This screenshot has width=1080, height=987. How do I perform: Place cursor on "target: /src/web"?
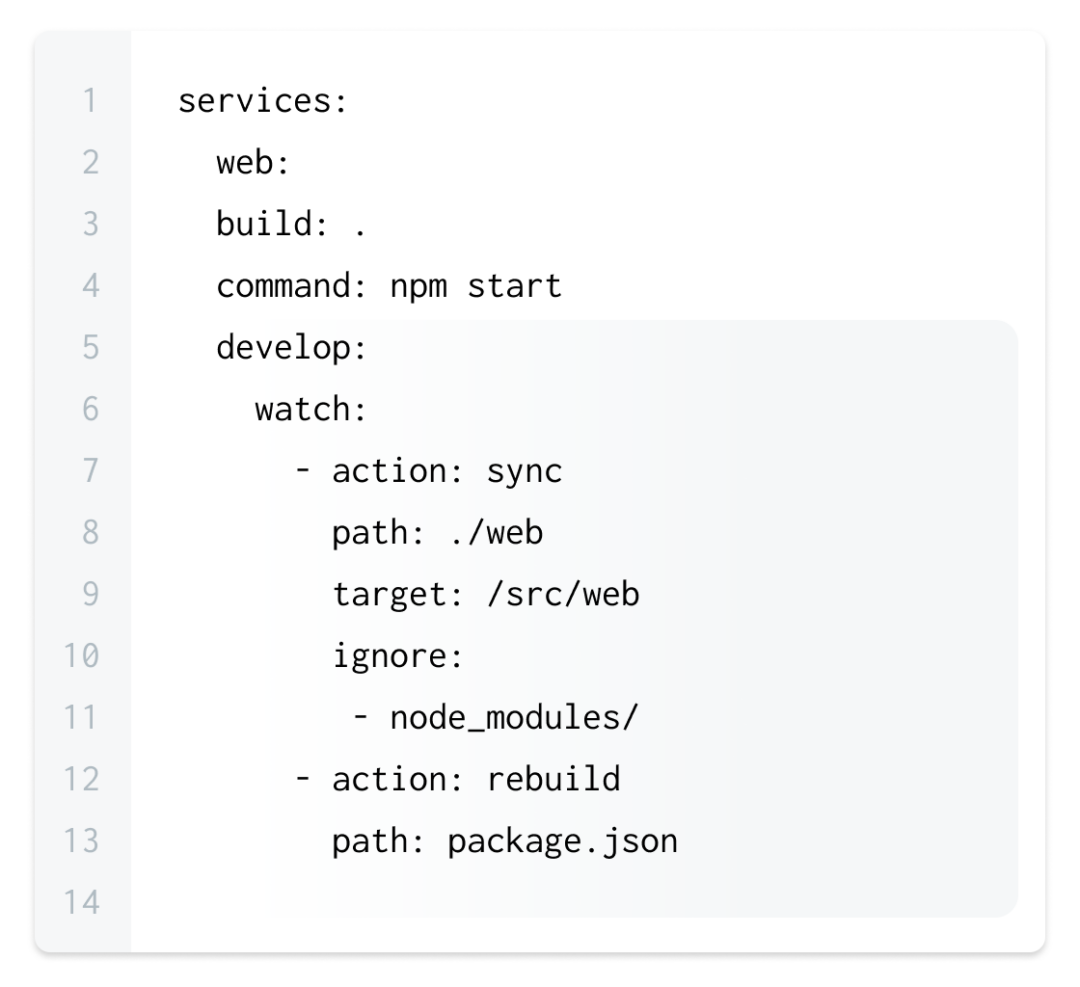485,596
